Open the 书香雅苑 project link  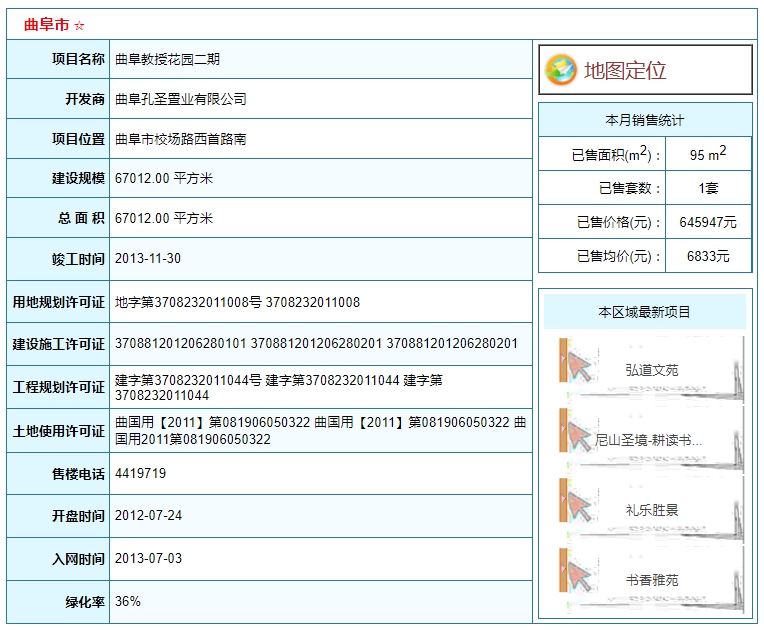point(651,580)
